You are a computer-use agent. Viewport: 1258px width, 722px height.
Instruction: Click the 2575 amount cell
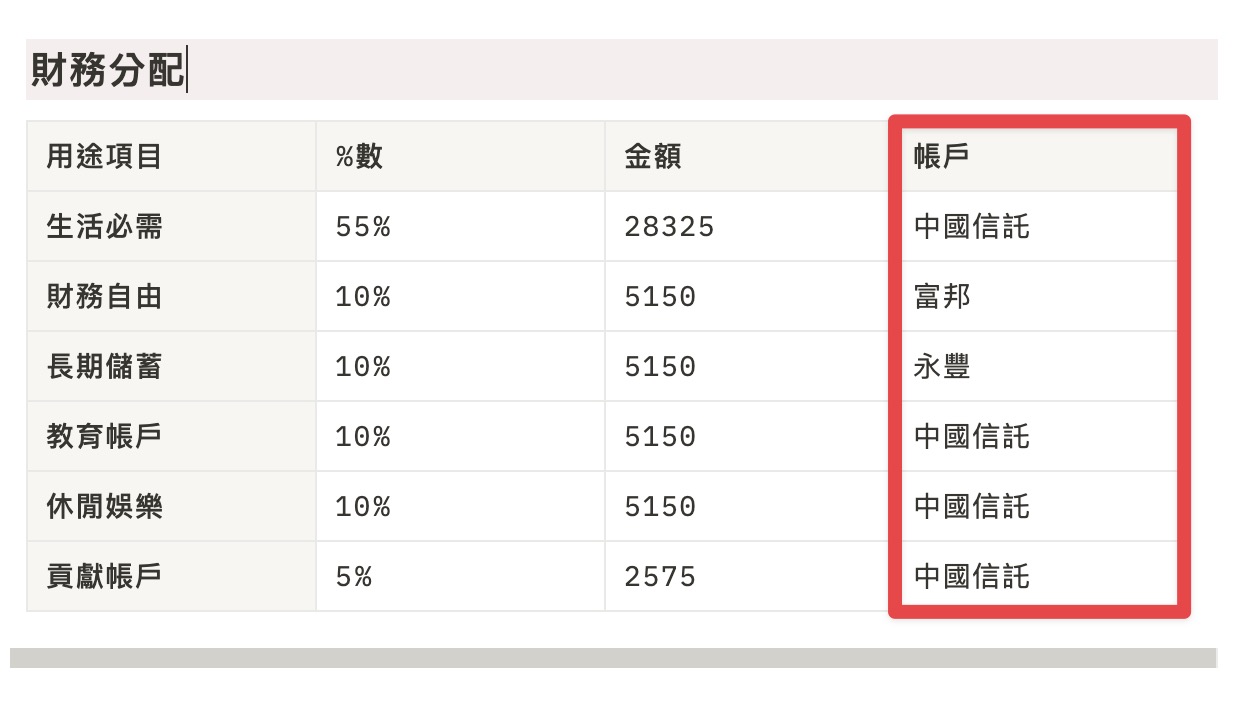point(749,576)
